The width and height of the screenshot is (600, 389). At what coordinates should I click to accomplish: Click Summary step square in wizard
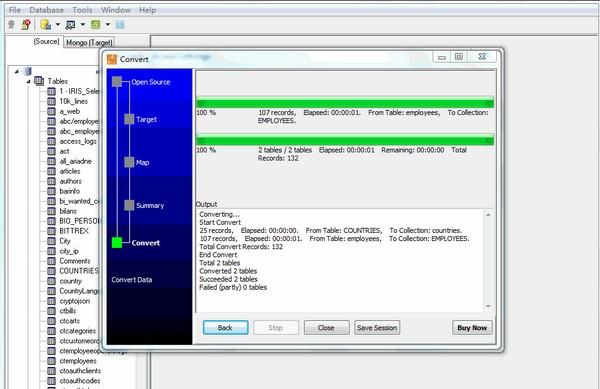129,205
